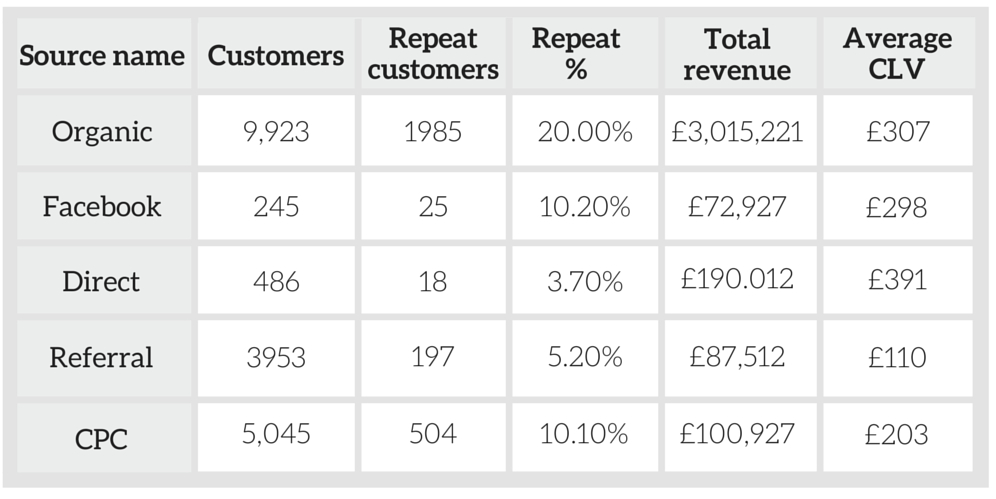Click the Customers column header

click(275, 54)
